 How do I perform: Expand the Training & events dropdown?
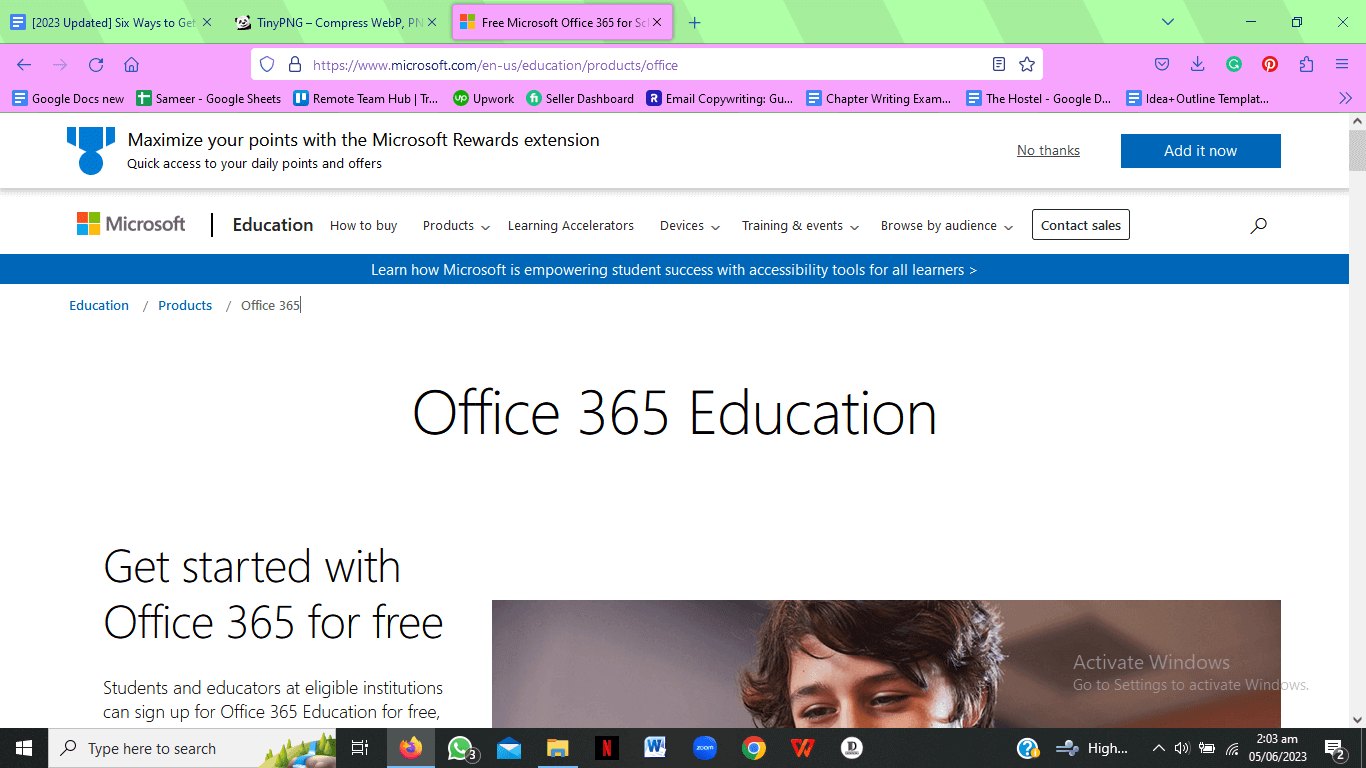(x=800, y=226)
